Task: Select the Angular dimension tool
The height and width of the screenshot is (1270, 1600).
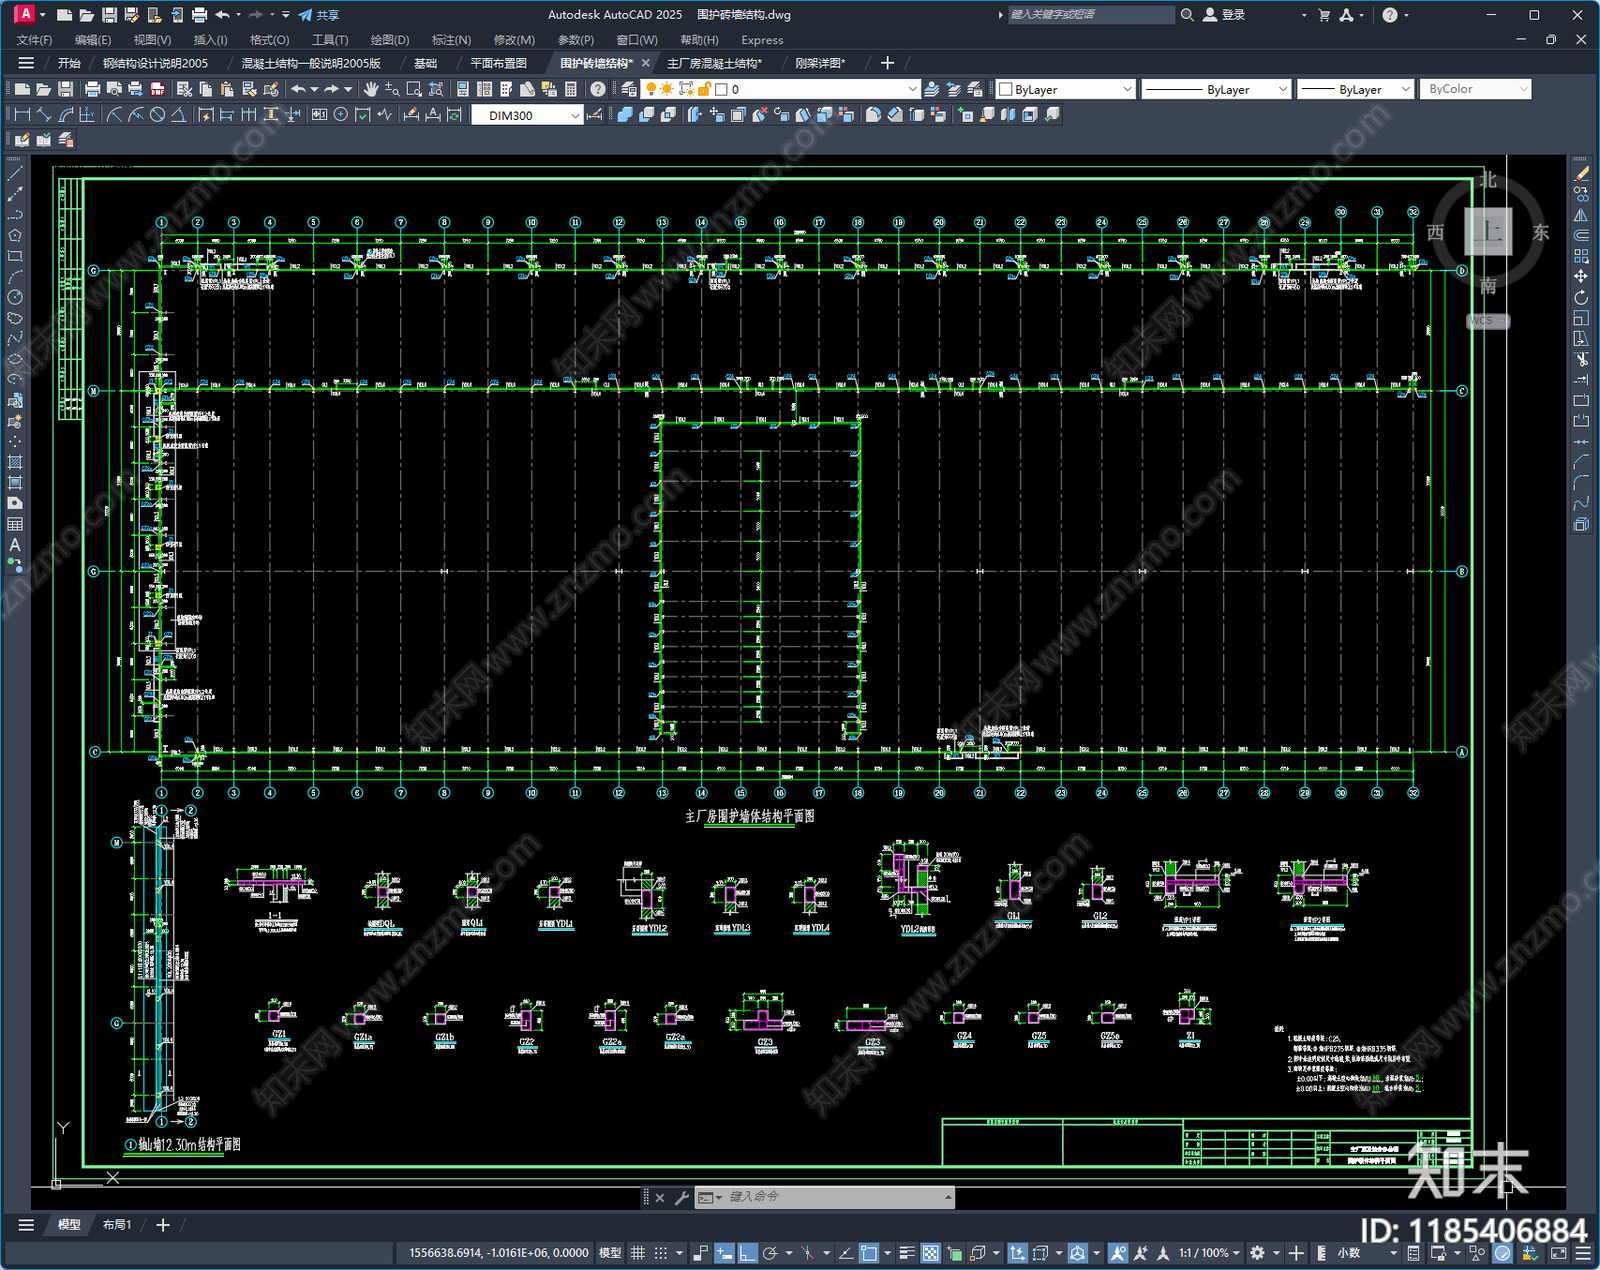Action: (178, 115)
